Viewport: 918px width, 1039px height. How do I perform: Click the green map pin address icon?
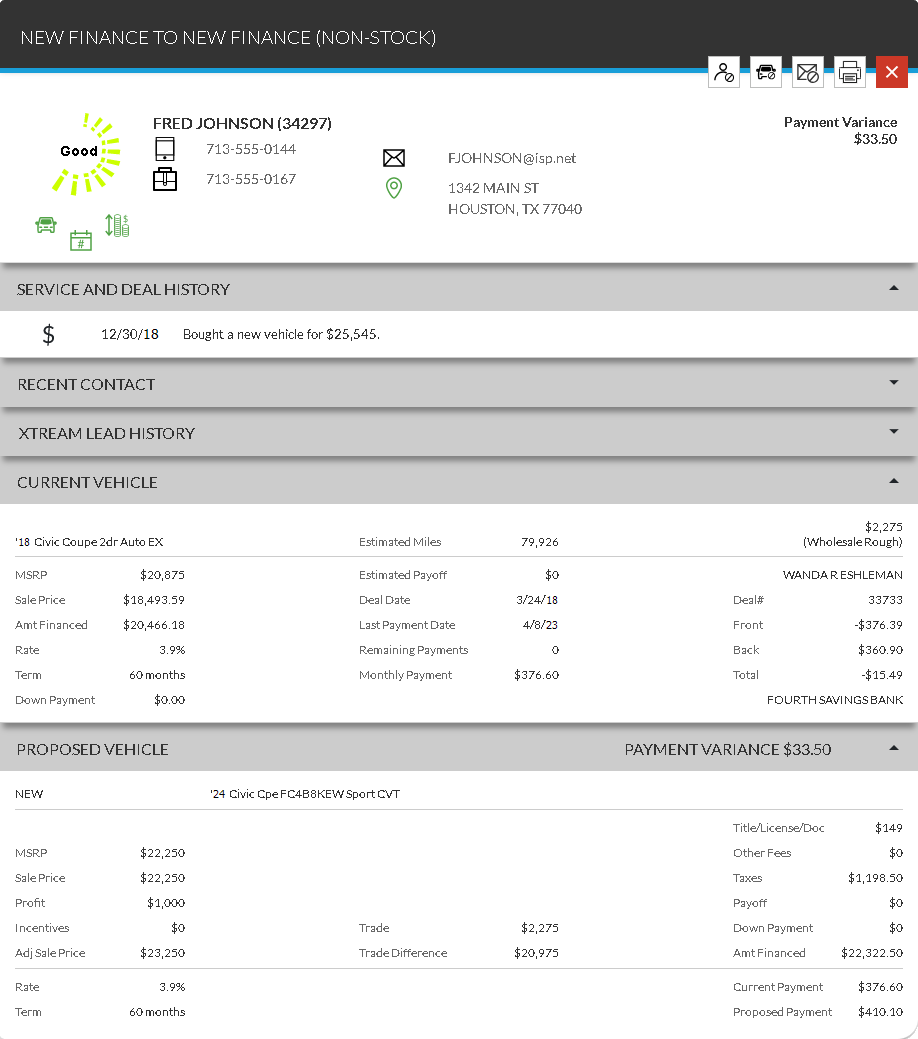pos(394,188)
